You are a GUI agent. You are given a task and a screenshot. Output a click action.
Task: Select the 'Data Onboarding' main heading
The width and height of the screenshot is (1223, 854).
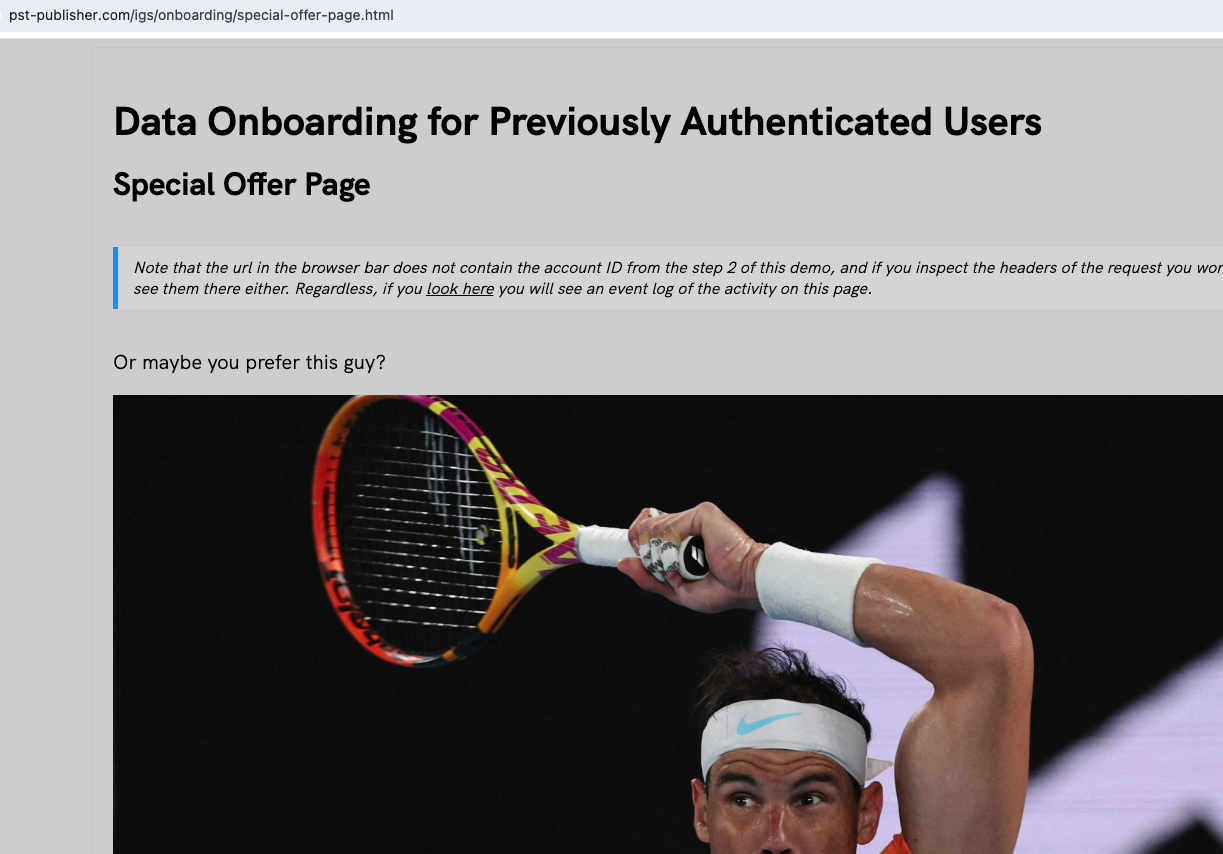(x=577, y=122)
